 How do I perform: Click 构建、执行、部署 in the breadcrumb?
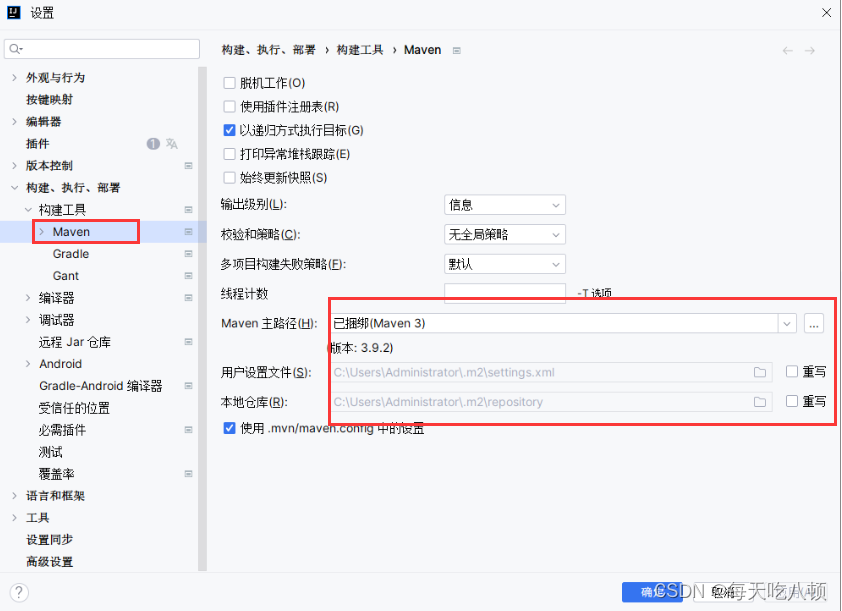tap(268, 50)
